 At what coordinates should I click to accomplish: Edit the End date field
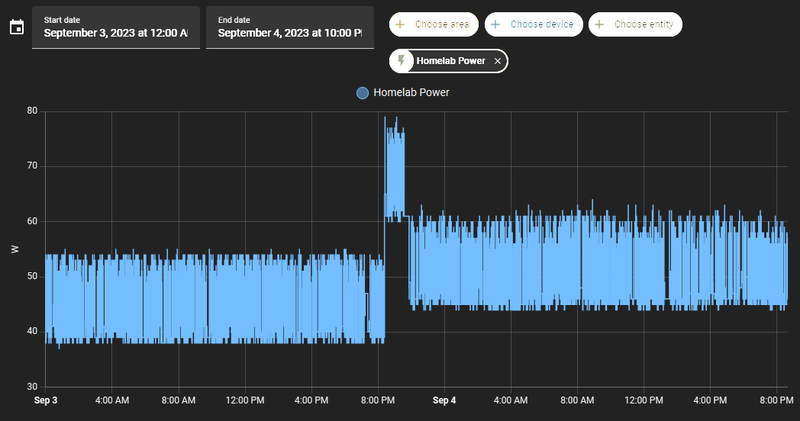pyautogui.click(x=290, y=28)
